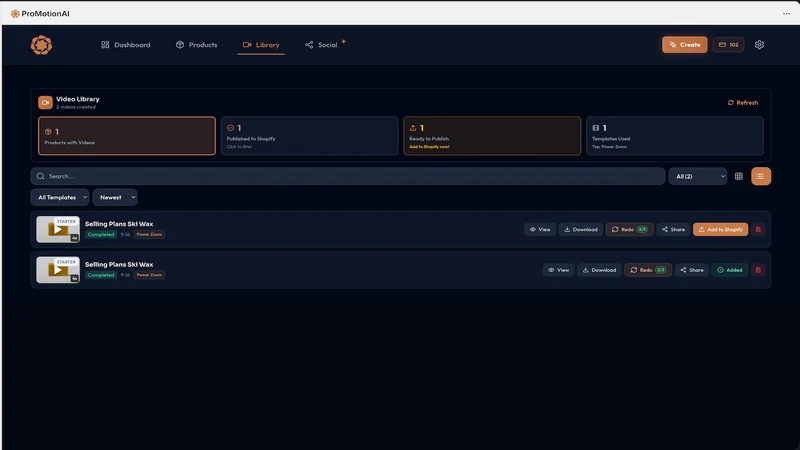Click the ProMotionAI orange logo in navbar

point(41,45)
